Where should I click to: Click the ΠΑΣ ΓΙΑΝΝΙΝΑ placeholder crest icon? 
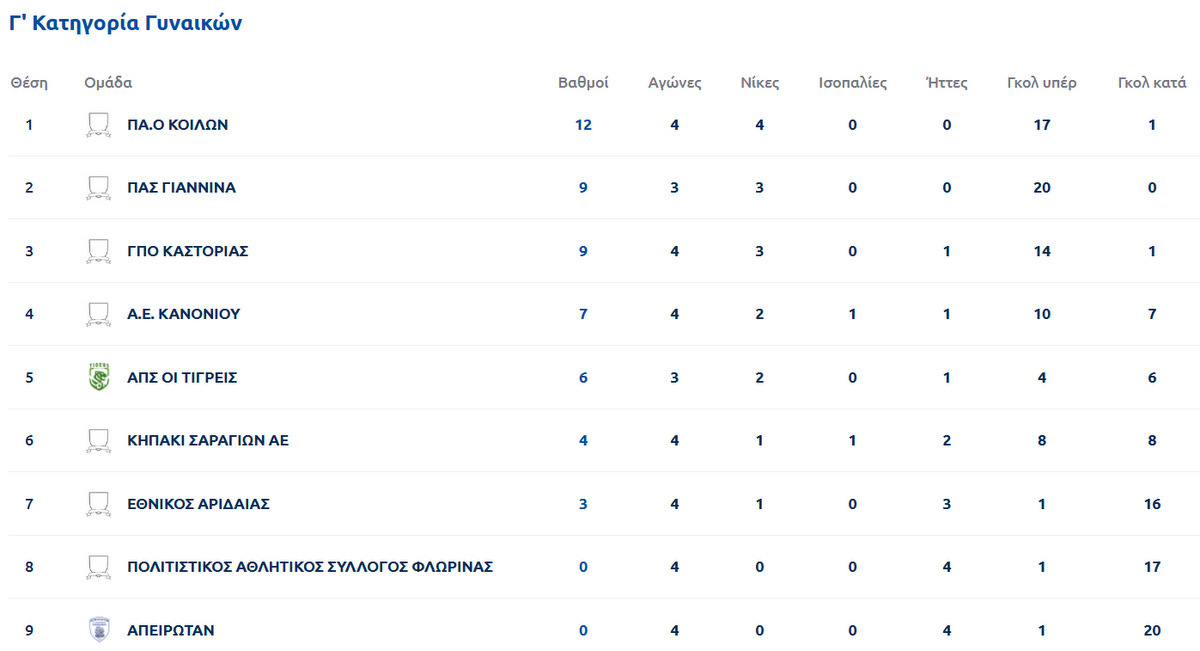click(x=98, y=188)
